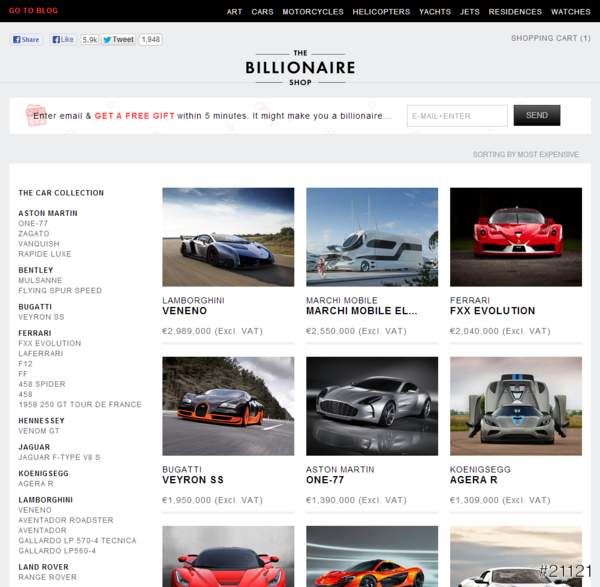Image resolution: width=600 pixels, height=587 pixels.
Task: Open the silver Aston Martin One-77 photo
Action: click(x=372, y=406)
